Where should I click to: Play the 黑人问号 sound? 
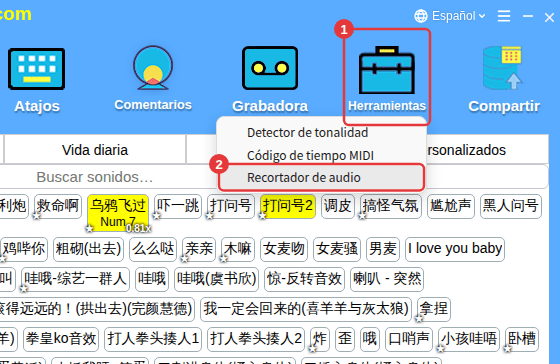tap(511, 206)
